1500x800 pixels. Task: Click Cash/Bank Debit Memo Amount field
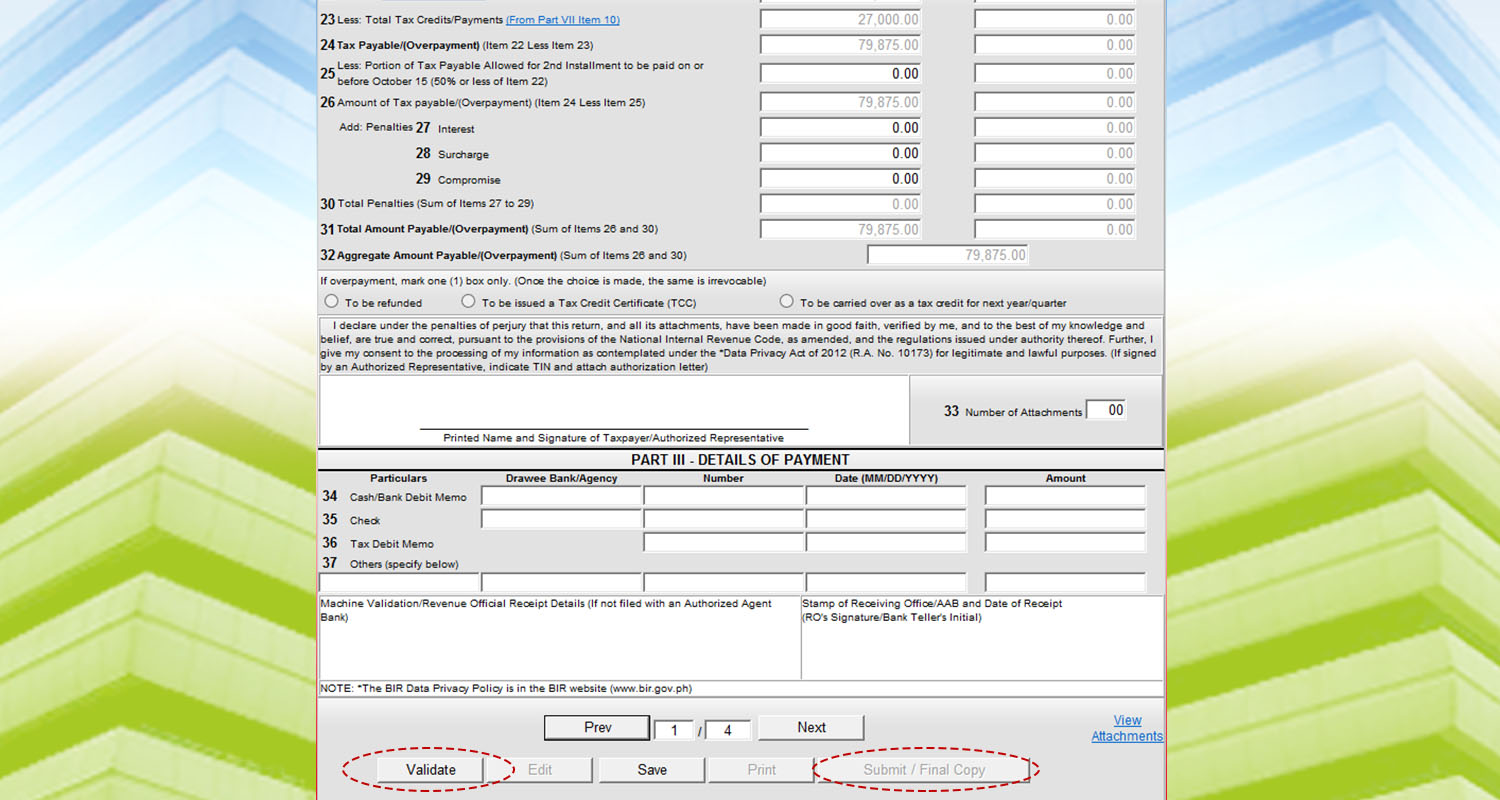pos(1065,496)
